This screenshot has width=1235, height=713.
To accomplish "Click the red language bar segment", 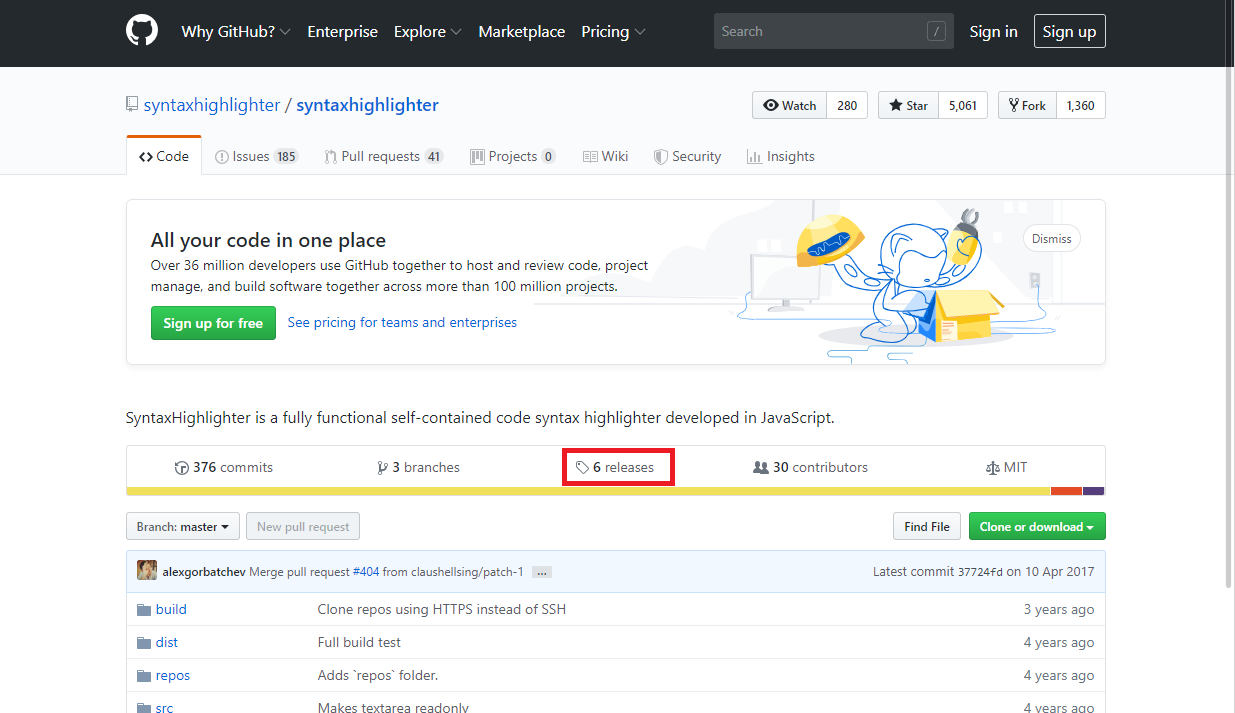I will [x=1066, y=491].
